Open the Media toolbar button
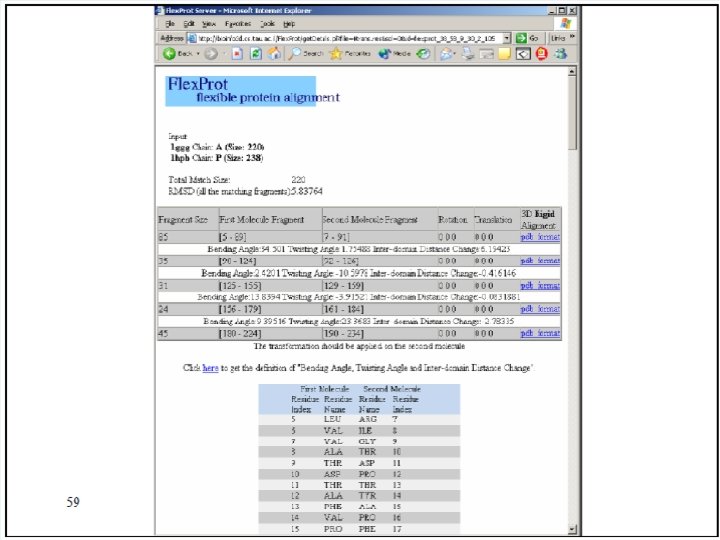The image size is (720, 540). coord(394,54)
